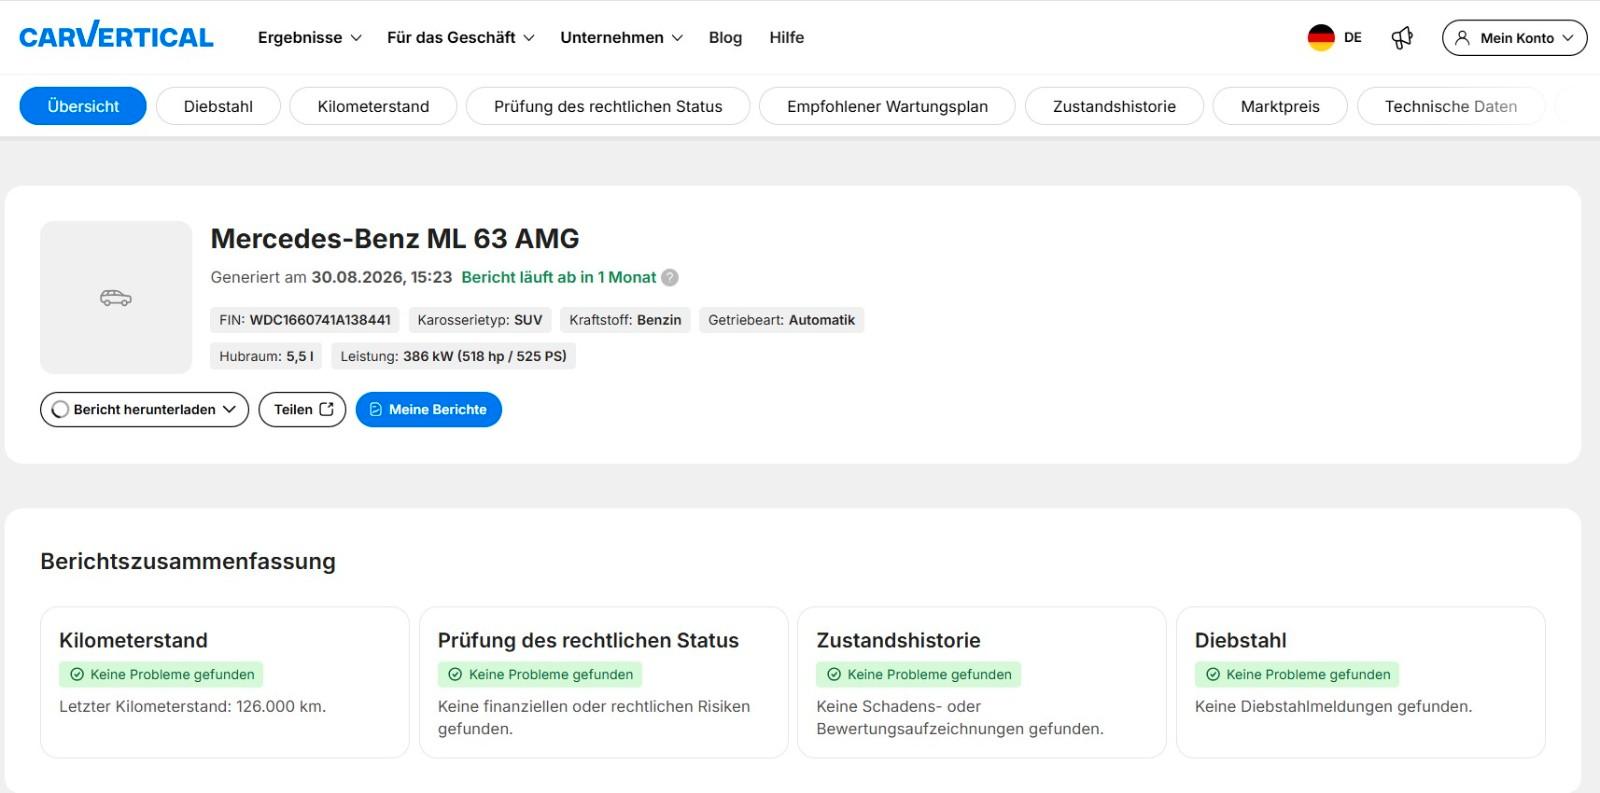This screenshot has width=1600, height=793.
Task: Switch to the Technische Daten tab
Action: tap(1450, 106)
